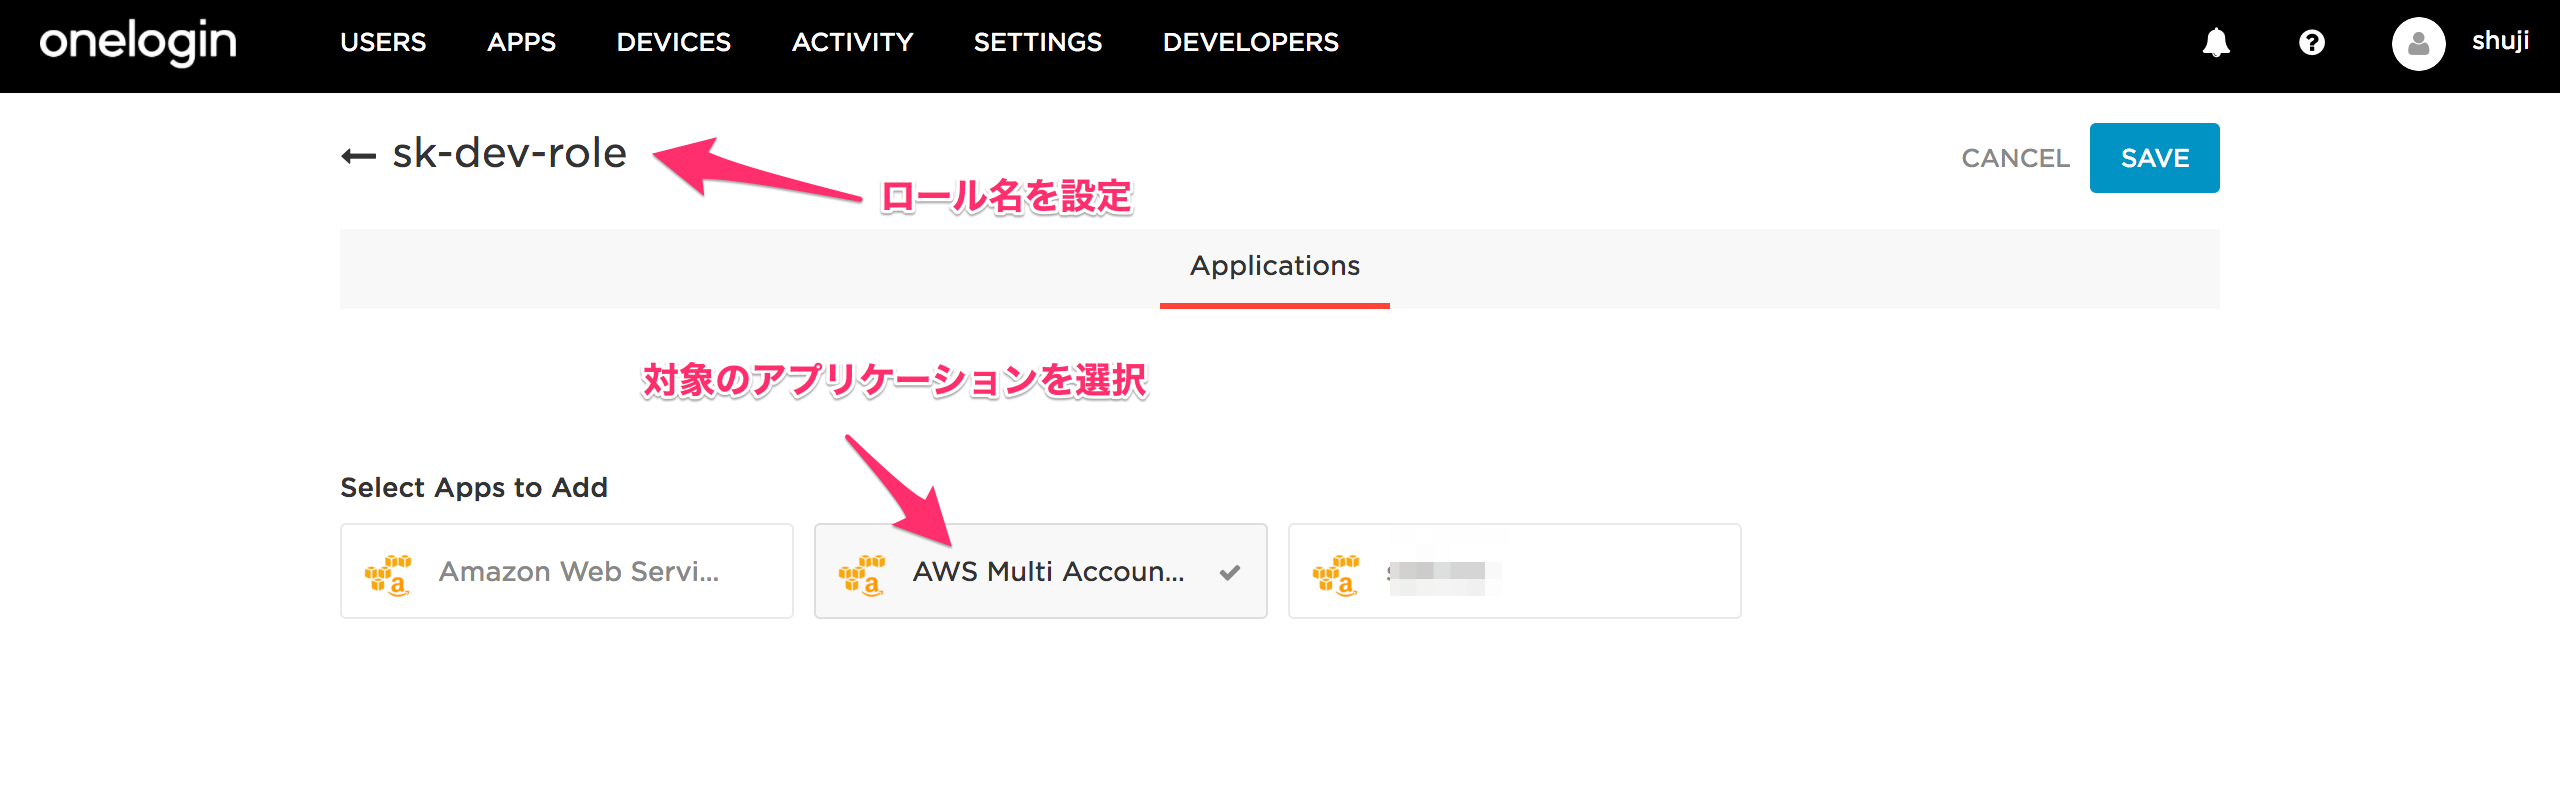Image resolution: width=2560 pixels, height=790 pixels.
Task: Open the USERS menu
Action: pyautogui.click(x=383, y=42)
